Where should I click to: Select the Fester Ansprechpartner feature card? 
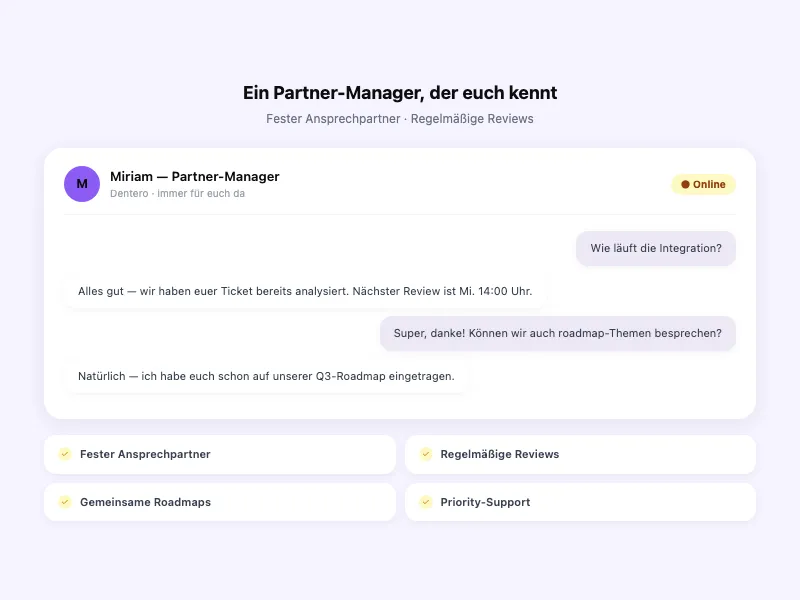tap(220, 454)
